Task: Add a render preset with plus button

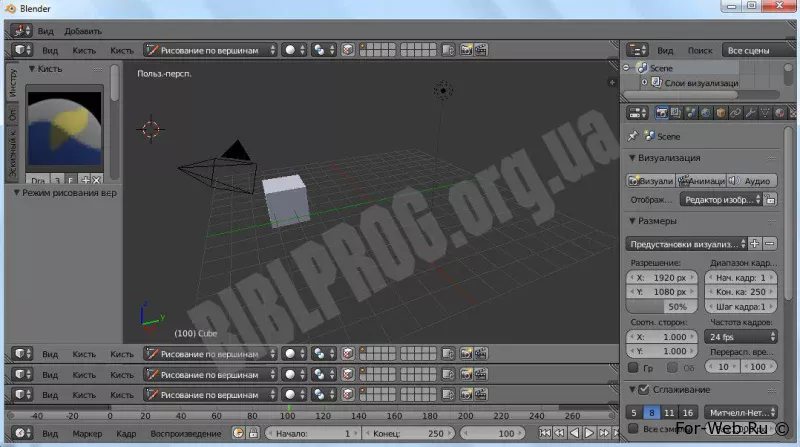Action: 755,244
